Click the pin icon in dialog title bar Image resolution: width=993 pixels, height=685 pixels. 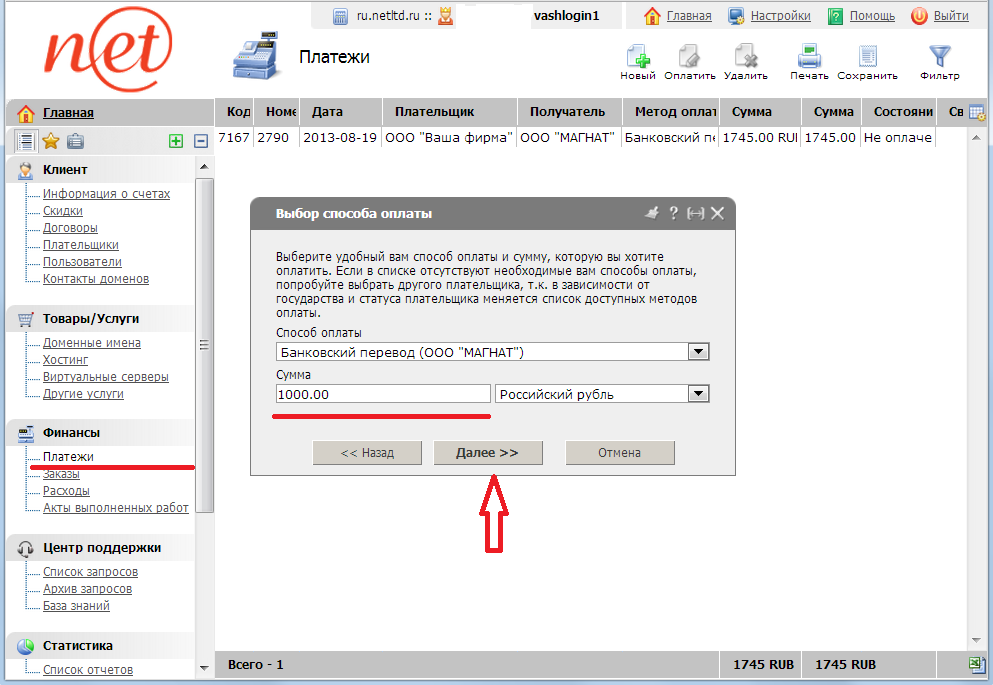[x=652, y=213]
